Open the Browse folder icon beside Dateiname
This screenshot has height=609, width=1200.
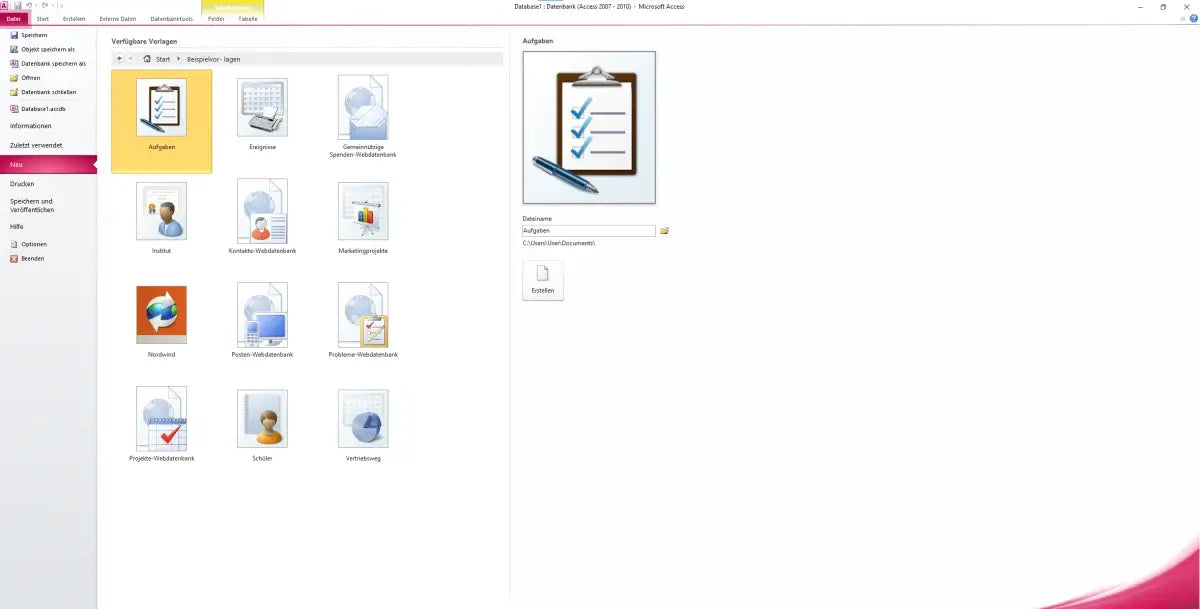pos(664,230)
